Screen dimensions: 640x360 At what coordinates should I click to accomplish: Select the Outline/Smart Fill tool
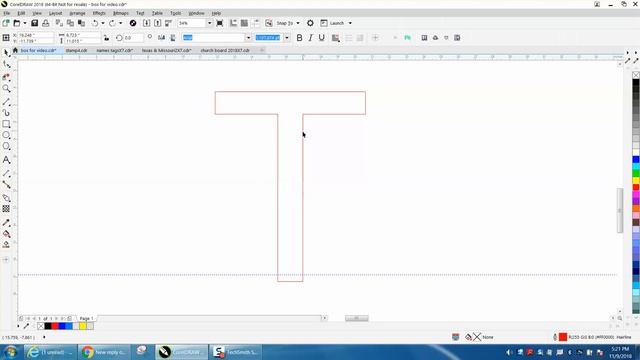[7, 245]
